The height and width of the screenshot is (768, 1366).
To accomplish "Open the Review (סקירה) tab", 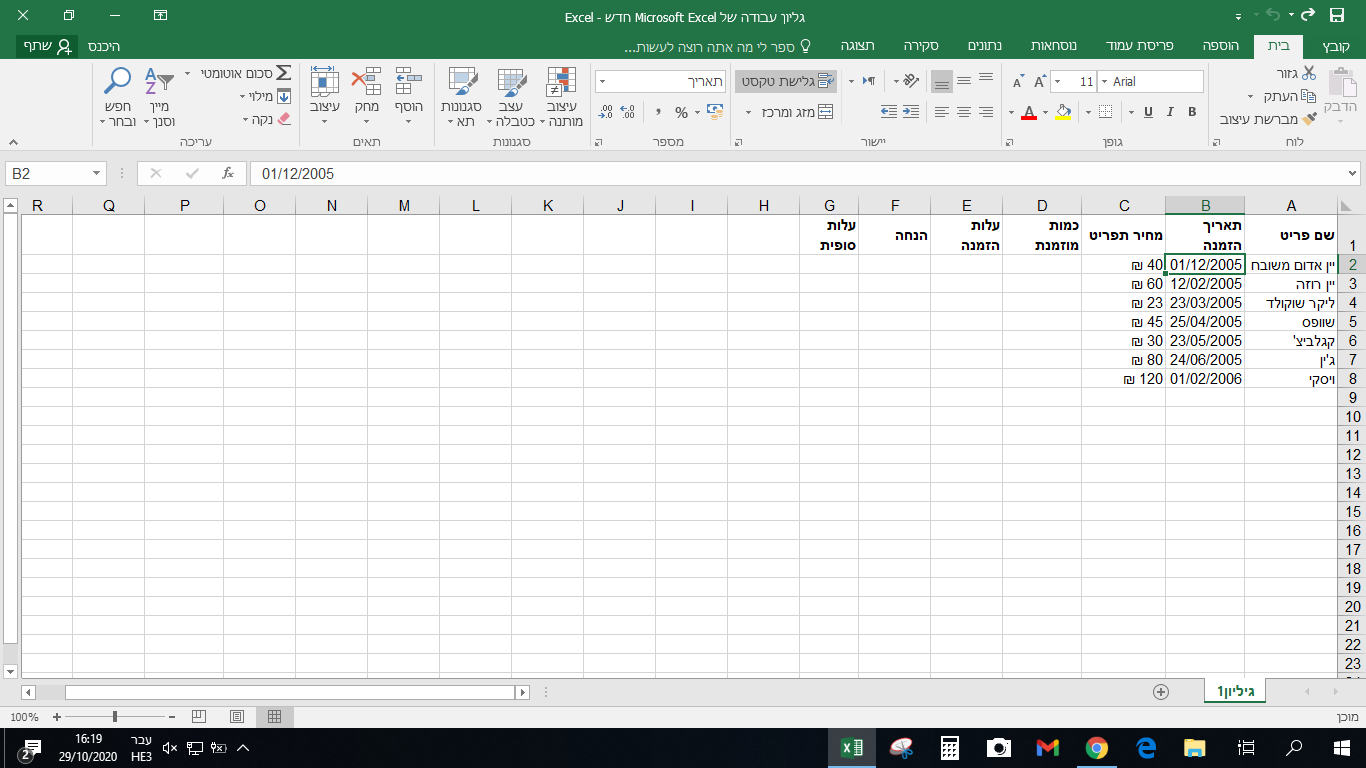I will coord(920,46).
